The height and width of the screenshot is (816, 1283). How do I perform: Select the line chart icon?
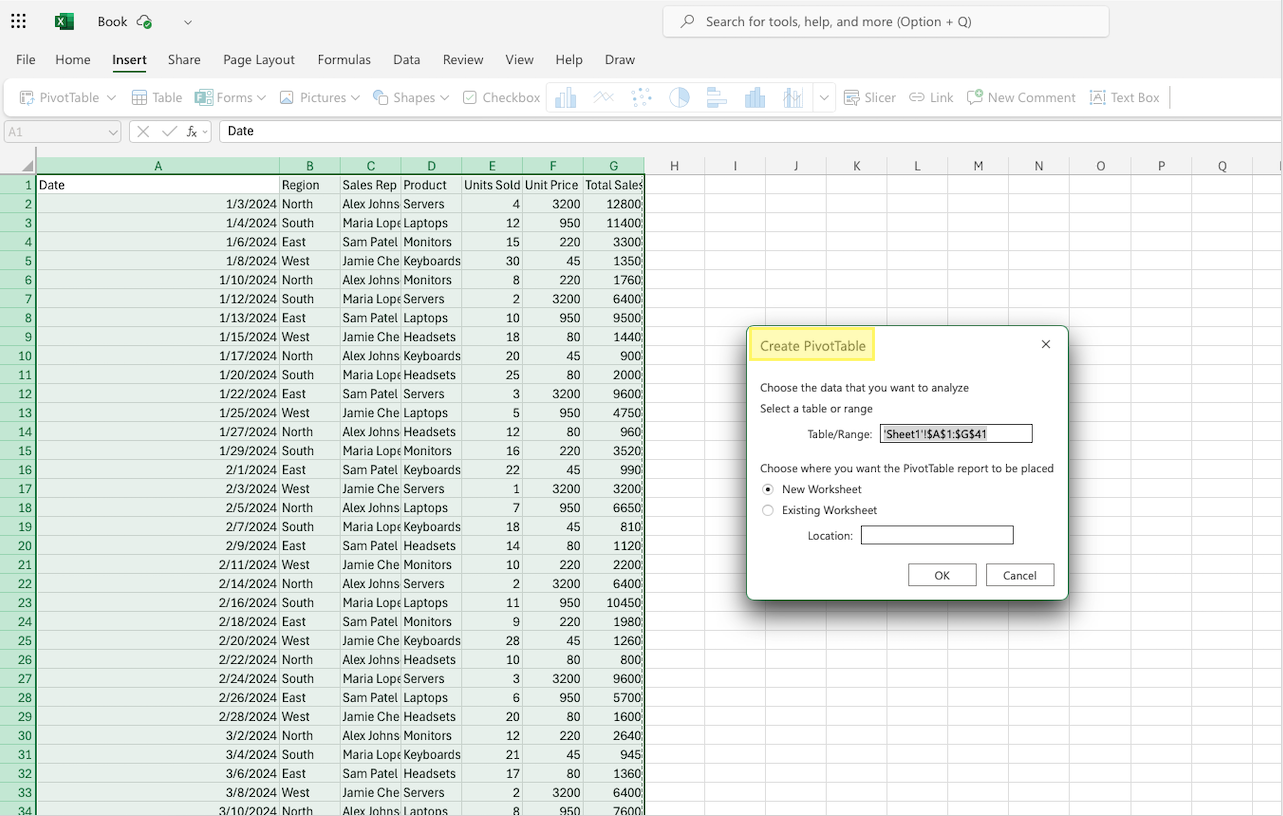click(603, 97)
